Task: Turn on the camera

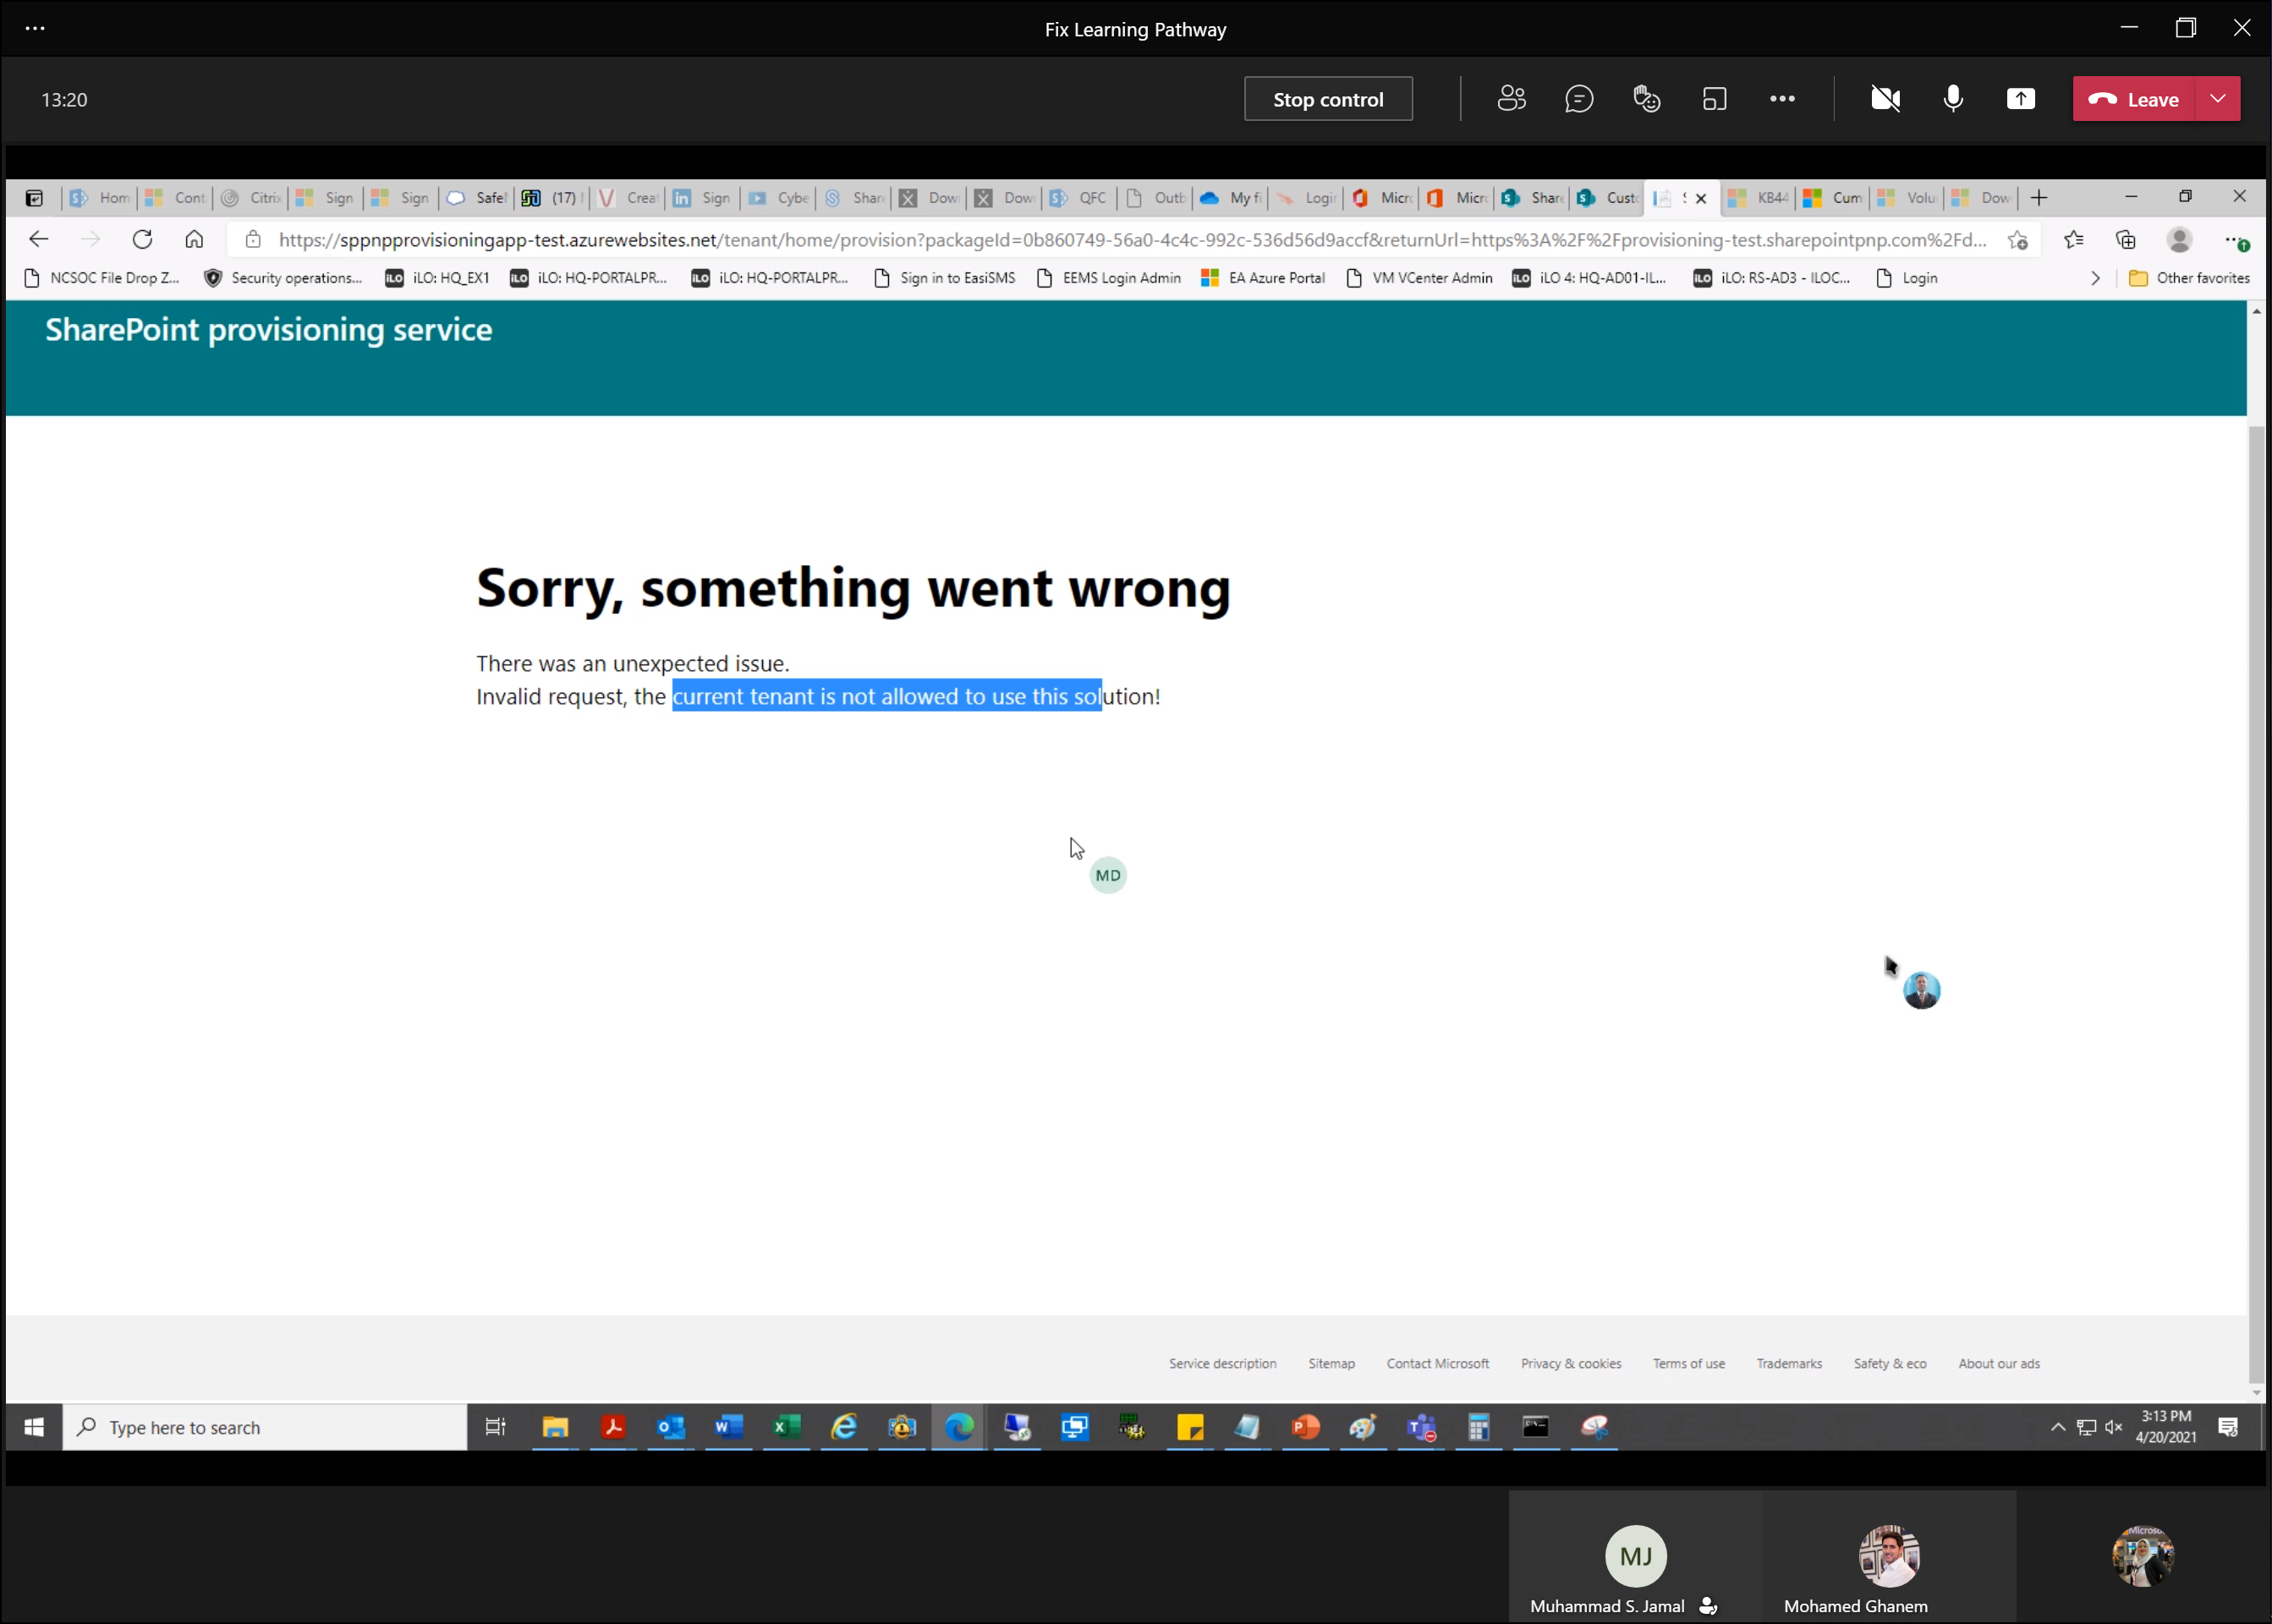Action: coord(1885,99)
